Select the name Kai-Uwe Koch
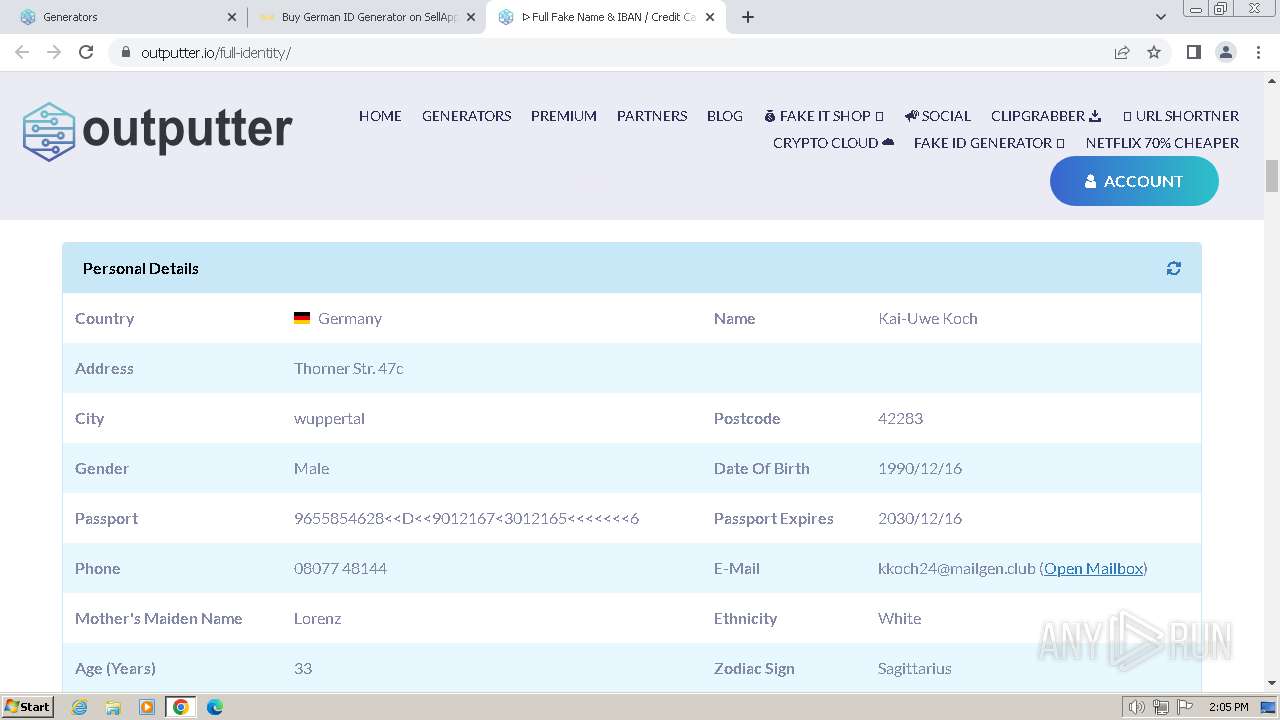1280x720 pixels. [928, 318]
